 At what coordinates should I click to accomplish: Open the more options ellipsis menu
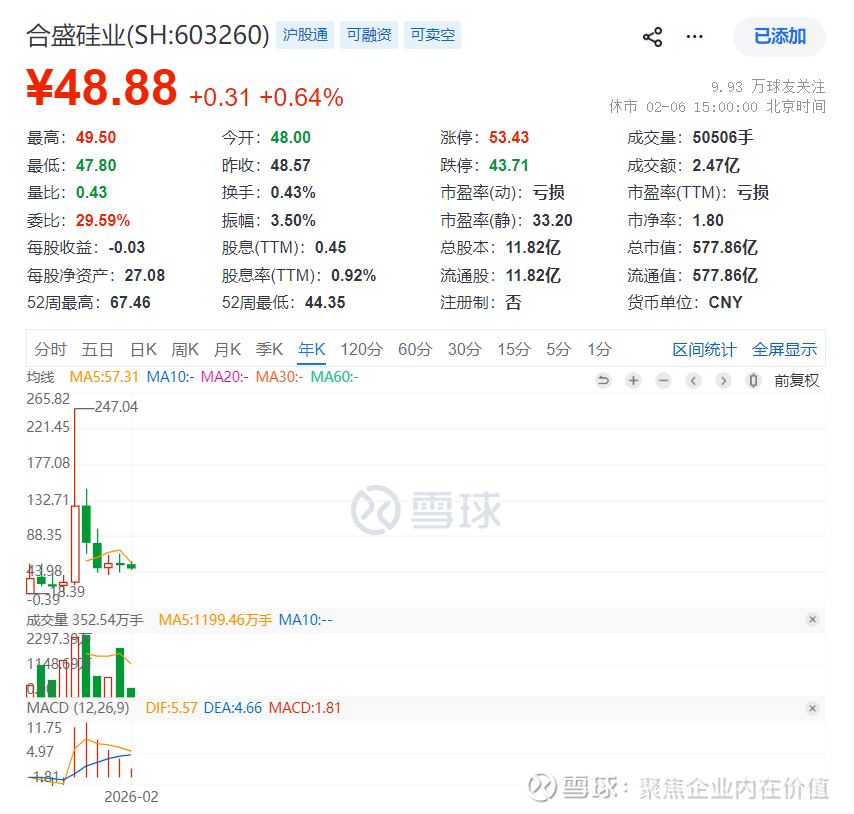694,36
